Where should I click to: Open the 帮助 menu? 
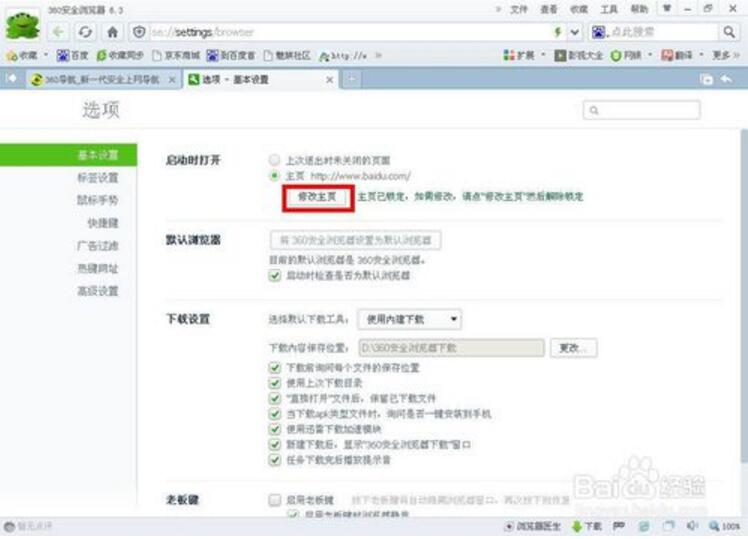(x=639, y=9)
